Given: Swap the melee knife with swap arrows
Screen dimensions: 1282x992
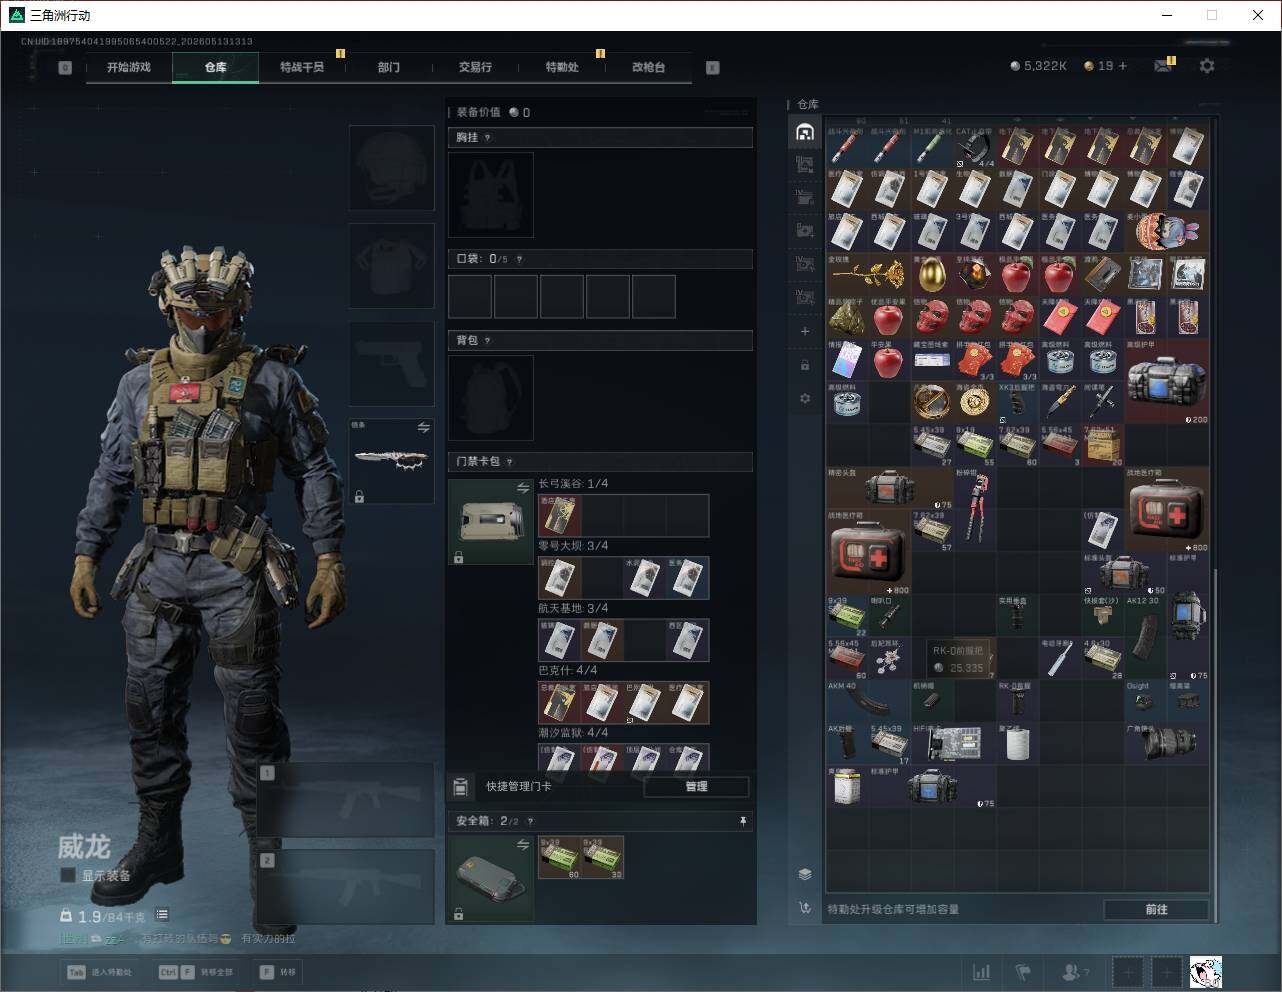Looking at the screenshot, I should click(423, 428).
